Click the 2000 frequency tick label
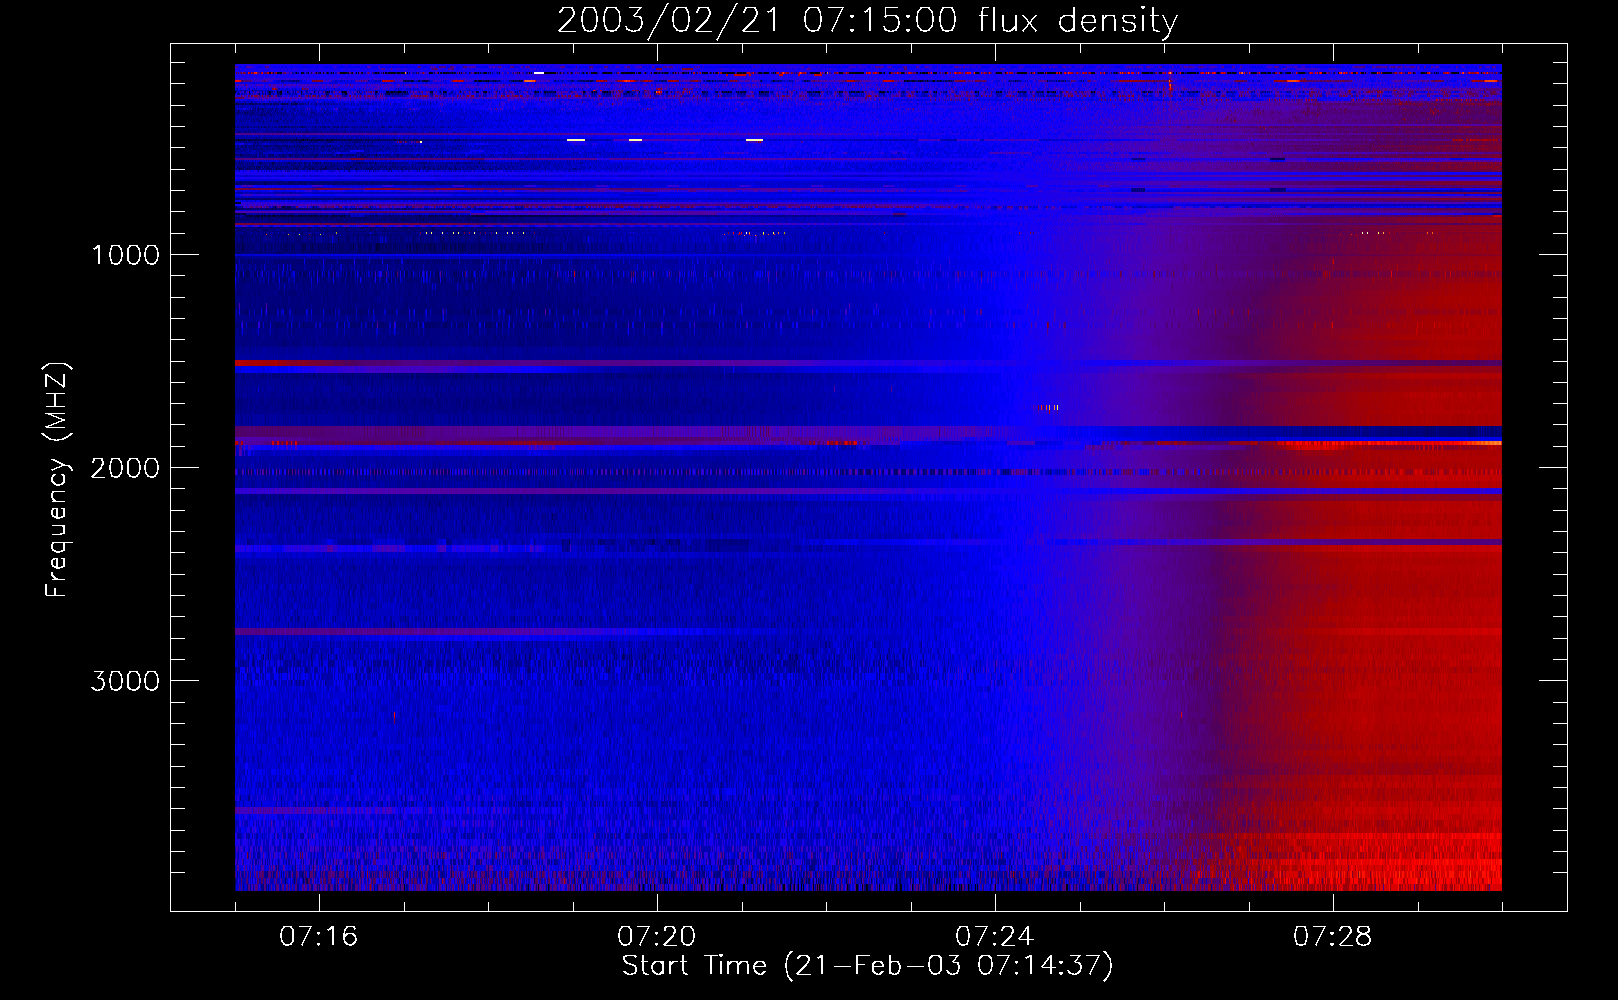 (125, 468)
